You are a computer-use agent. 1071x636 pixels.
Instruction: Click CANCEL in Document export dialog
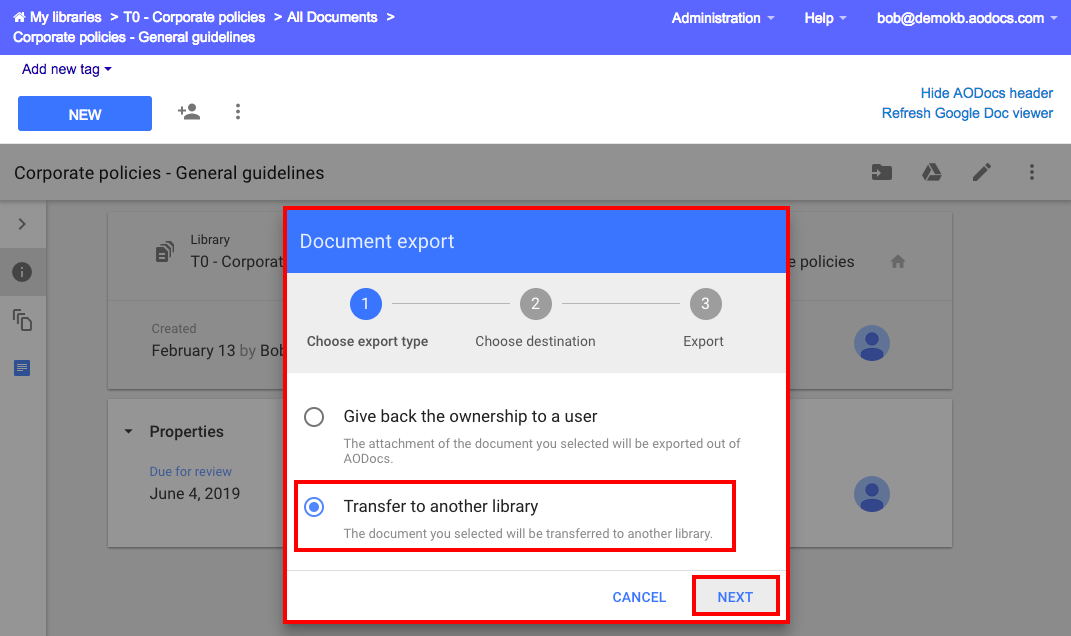[639, 597]
